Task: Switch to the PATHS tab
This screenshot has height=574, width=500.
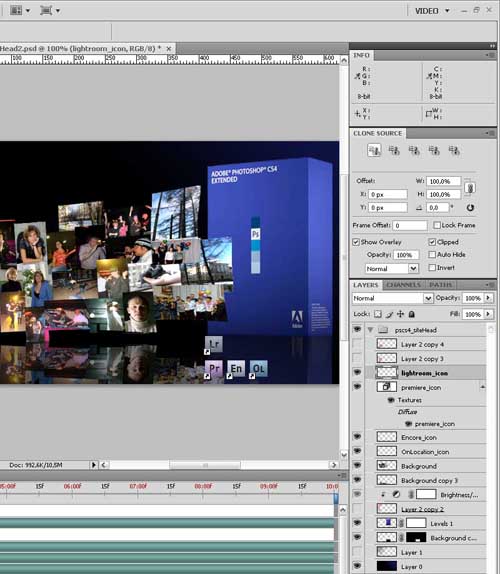Action: 440,285
